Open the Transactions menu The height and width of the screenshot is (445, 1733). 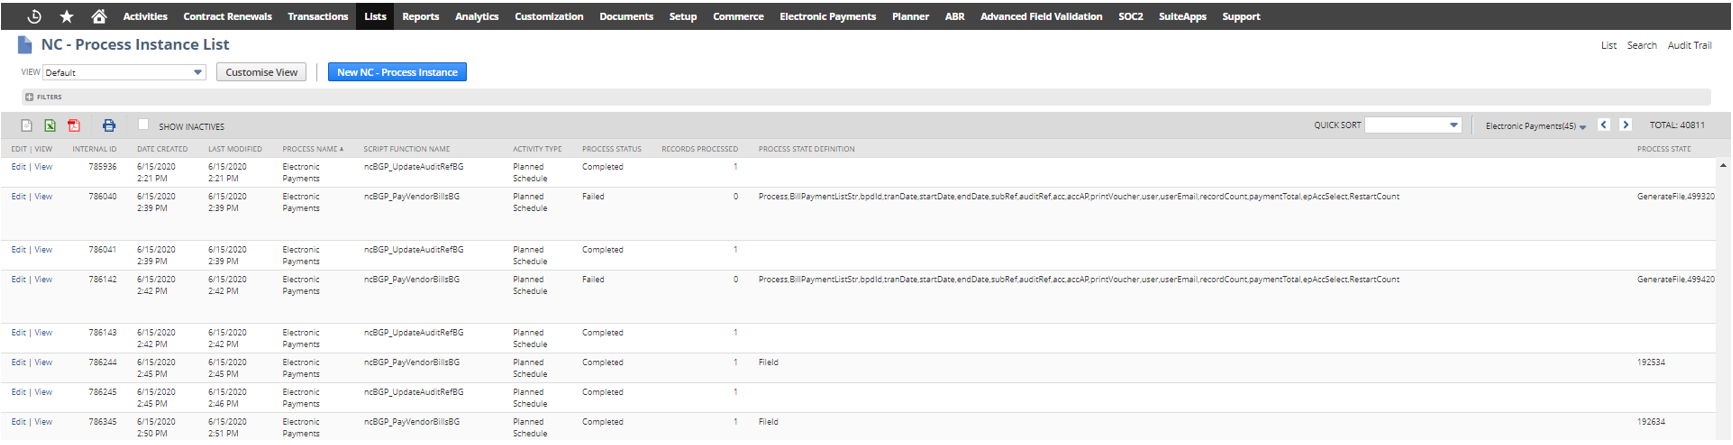[x=317, y=16]
